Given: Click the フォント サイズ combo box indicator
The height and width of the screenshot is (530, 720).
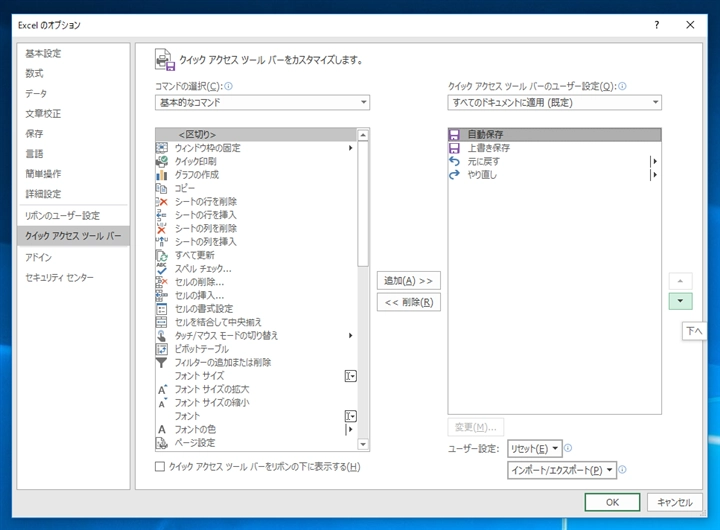Looking at the screenshot, I should (350, 376).
